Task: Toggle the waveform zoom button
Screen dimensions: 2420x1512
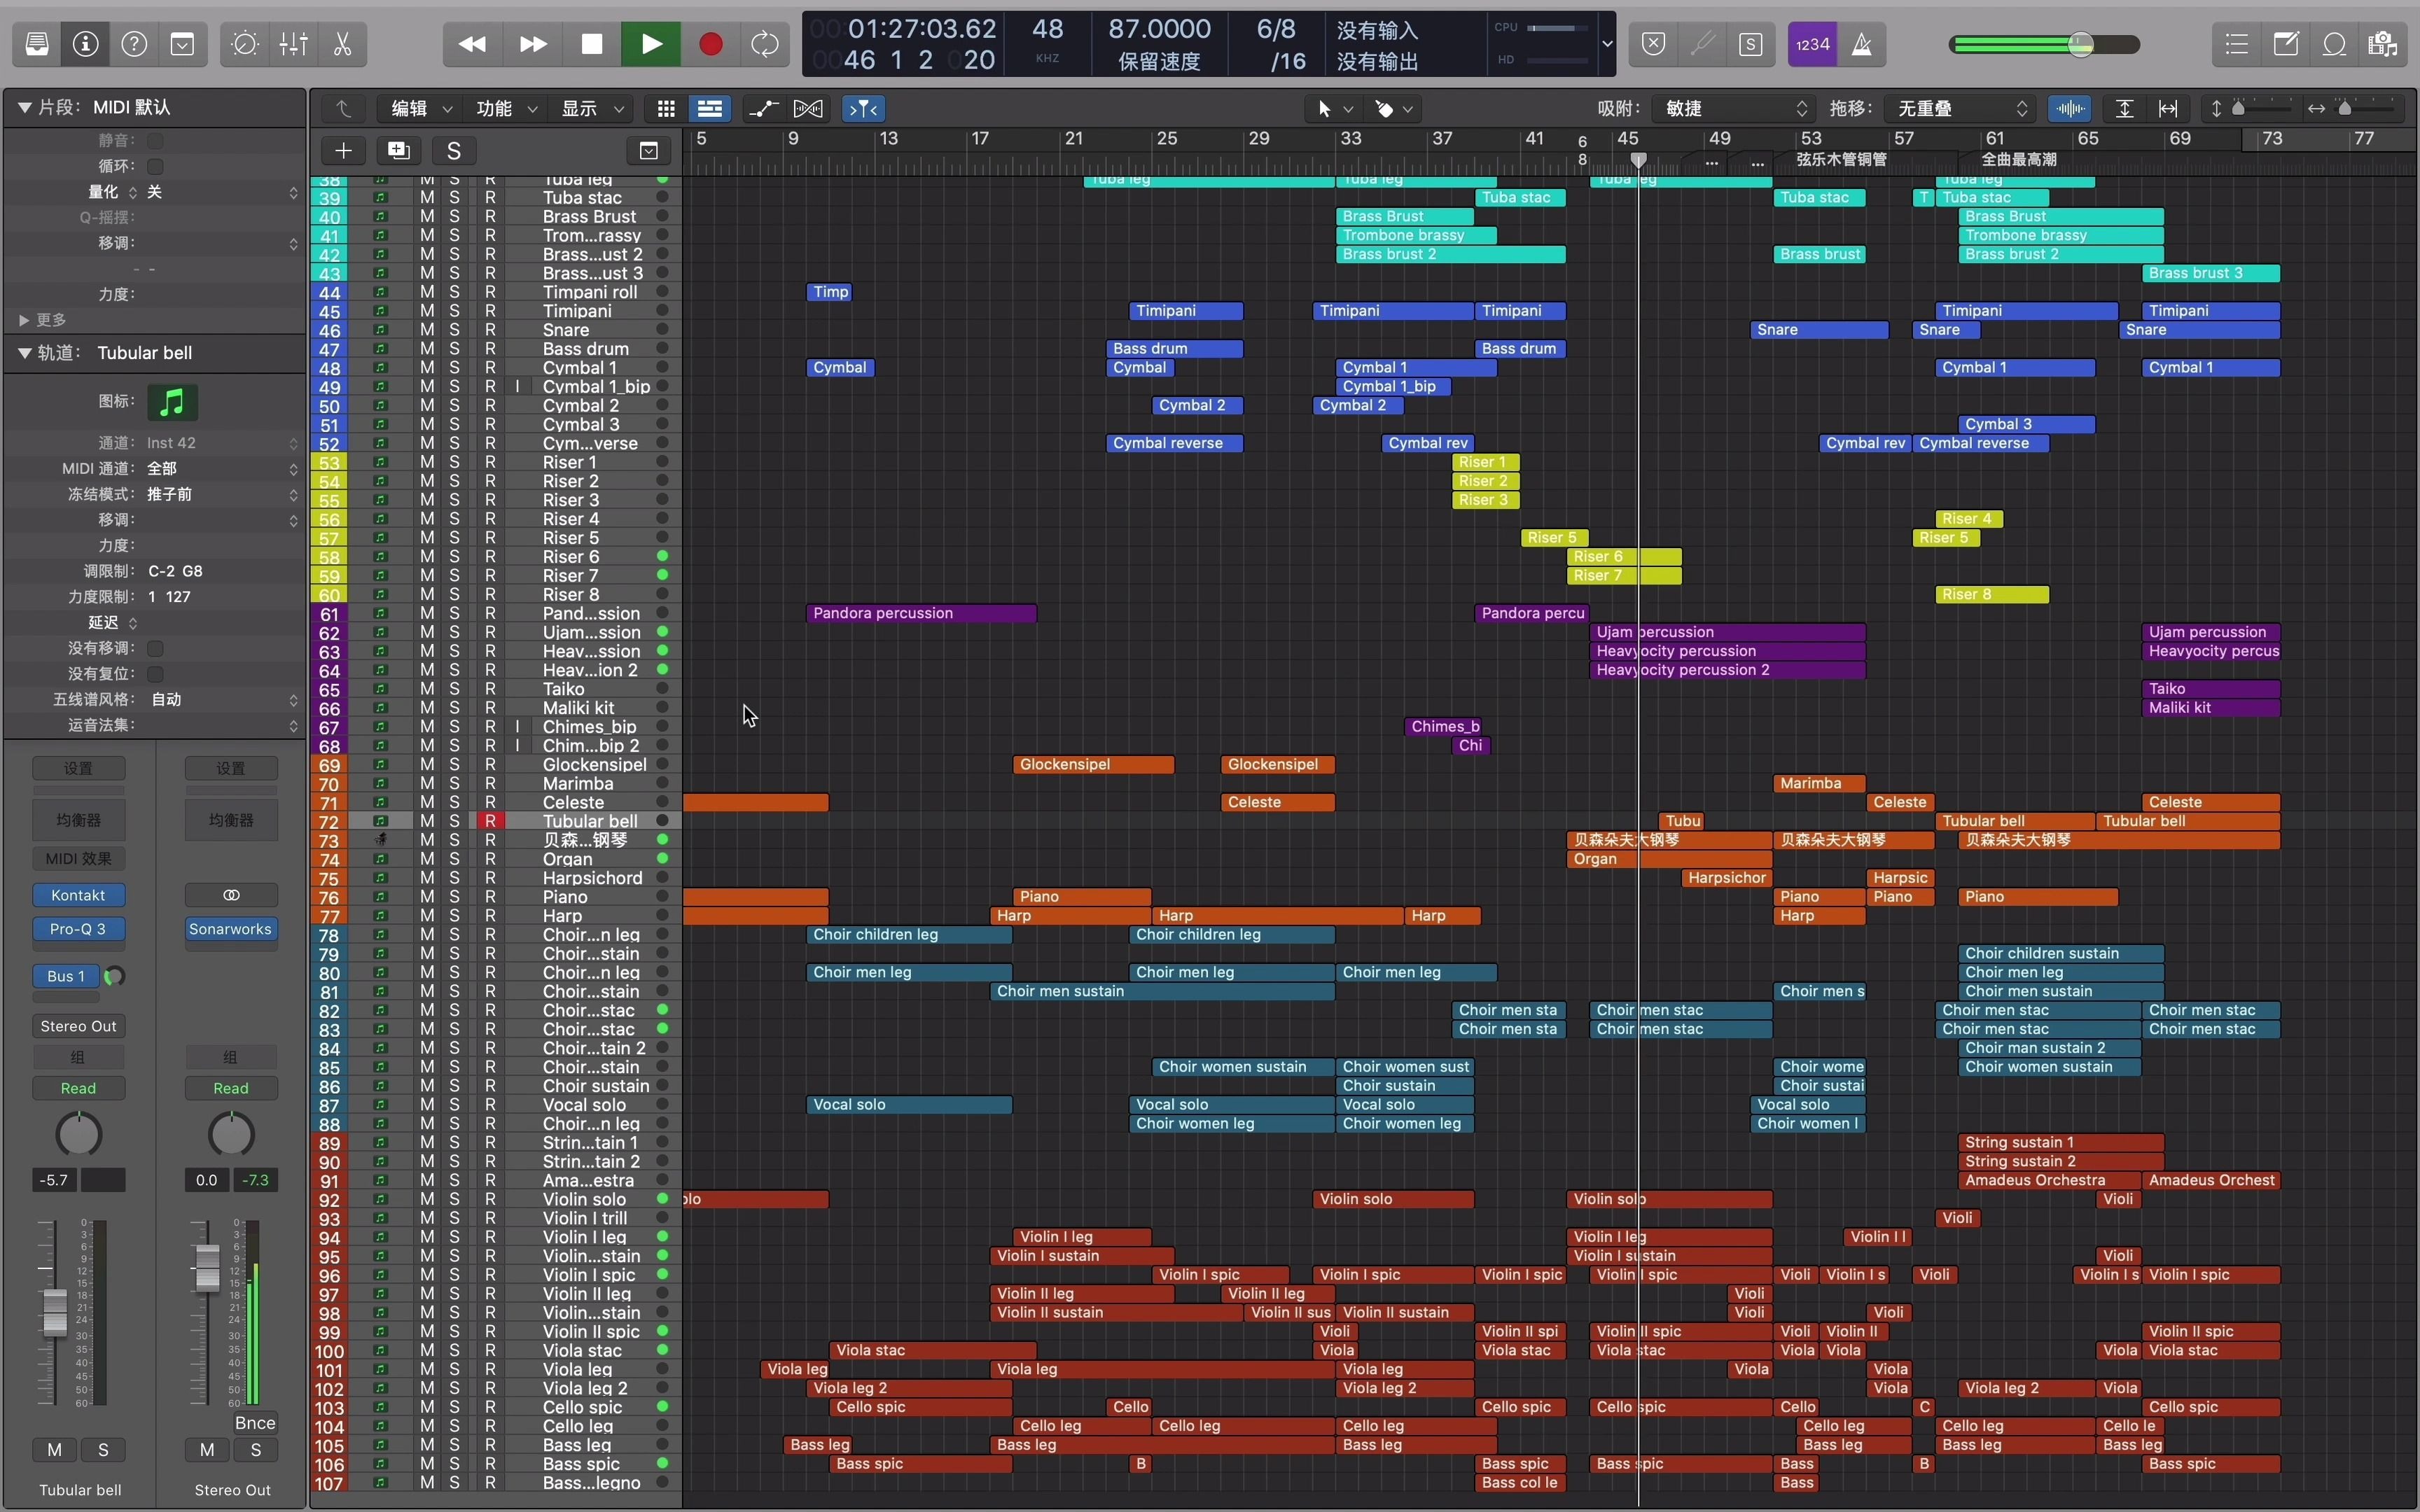Action: [2070, 108]
